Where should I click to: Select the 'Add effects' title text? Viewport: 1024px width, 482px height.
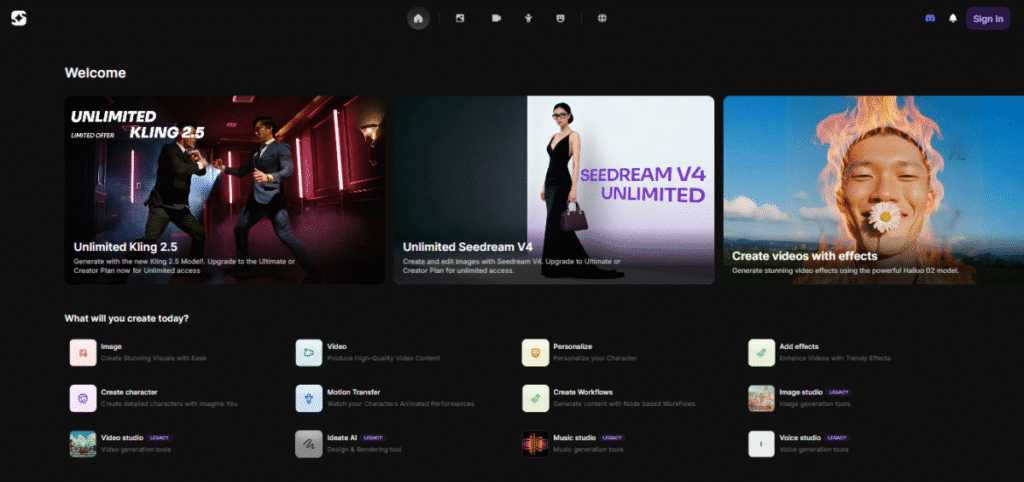tap(799, 347)
